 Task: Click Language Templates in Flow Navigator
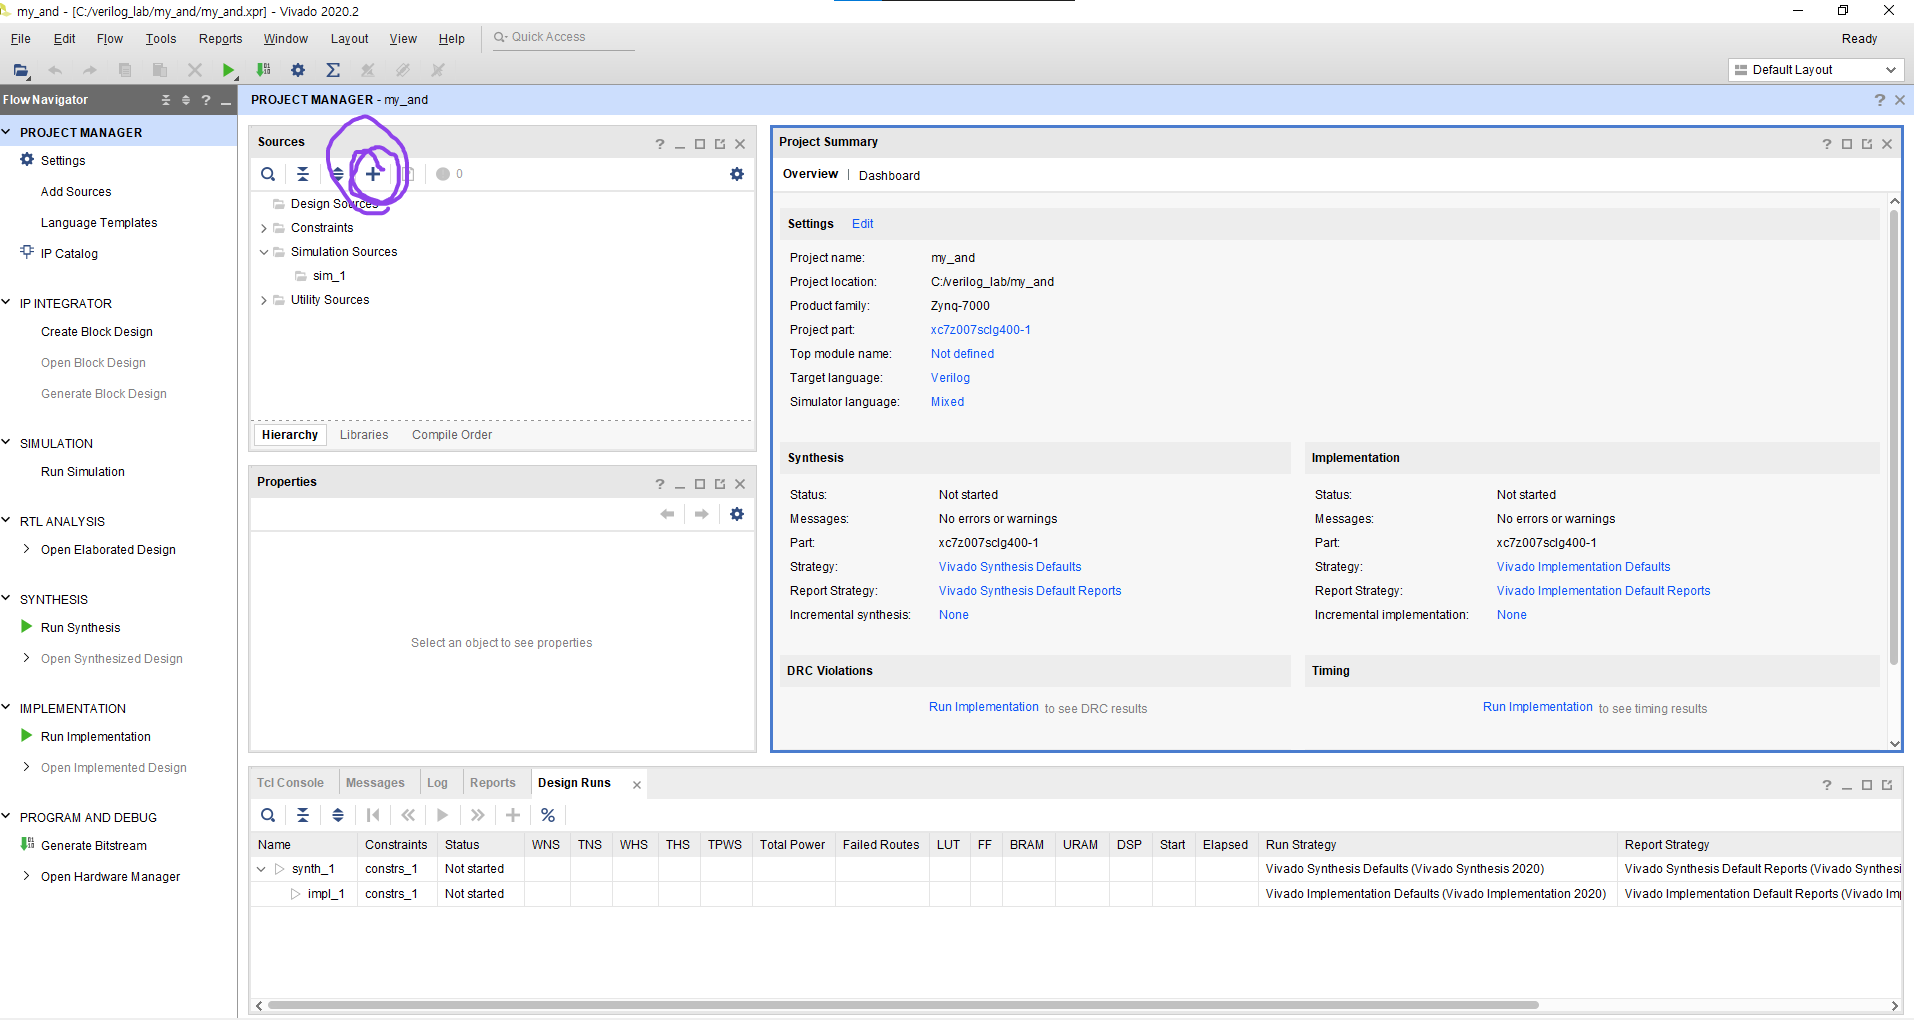99,223
